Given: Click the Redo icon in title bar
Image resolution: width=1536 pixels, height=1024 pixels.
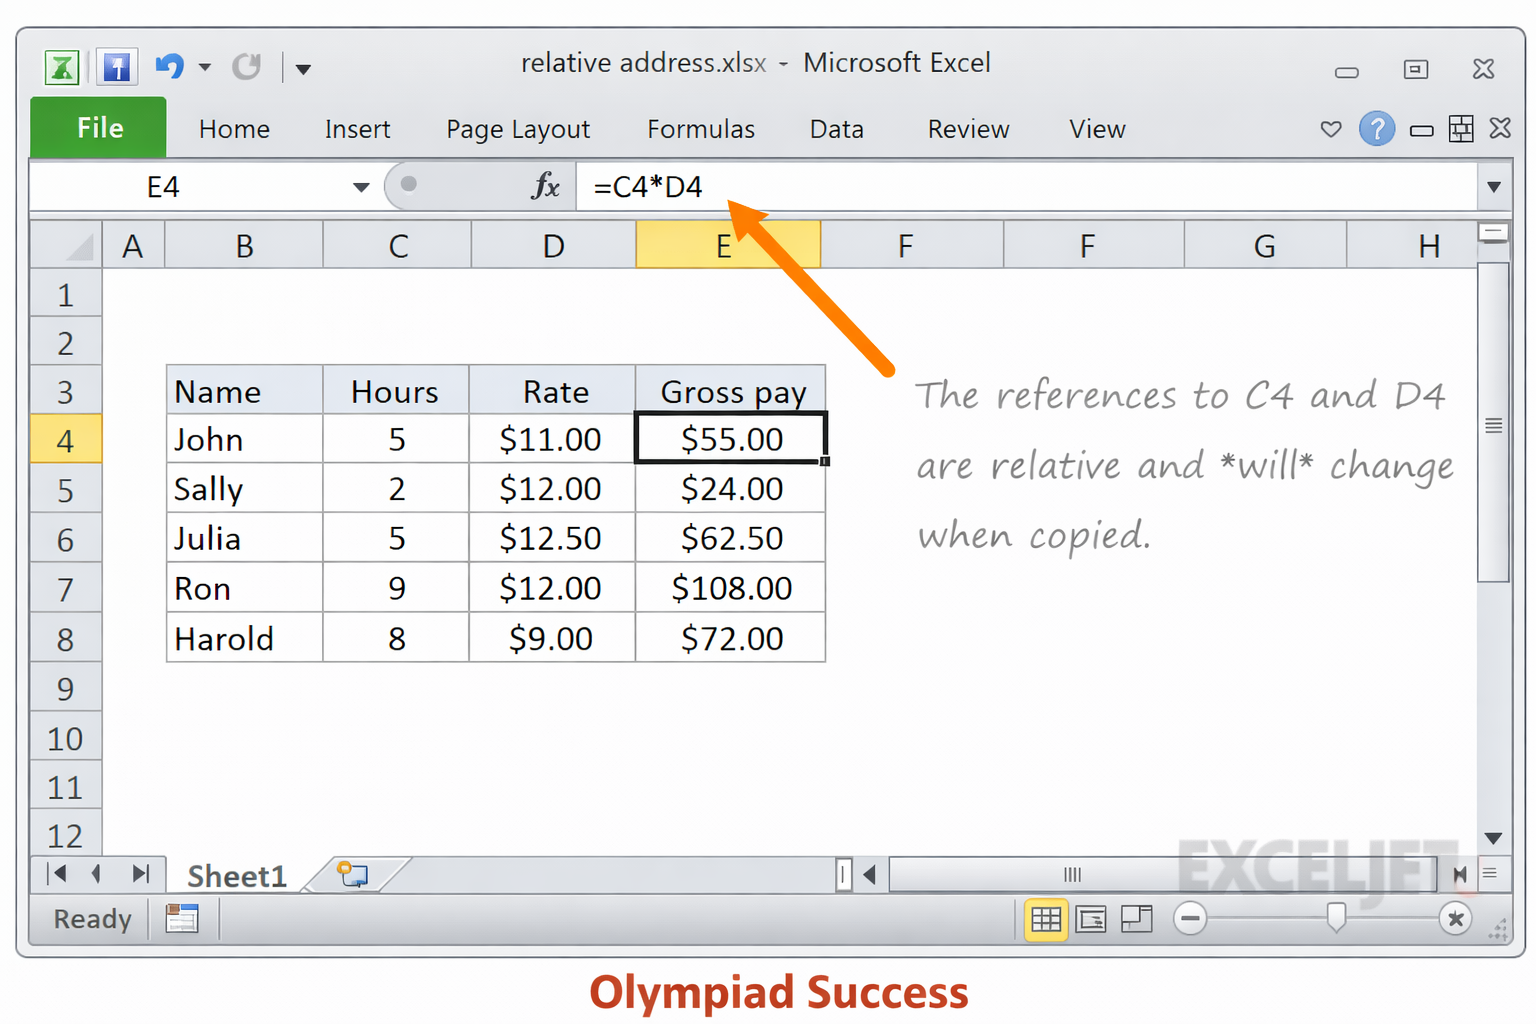Looking at the screenshot, I should click(x=246, y=67).
